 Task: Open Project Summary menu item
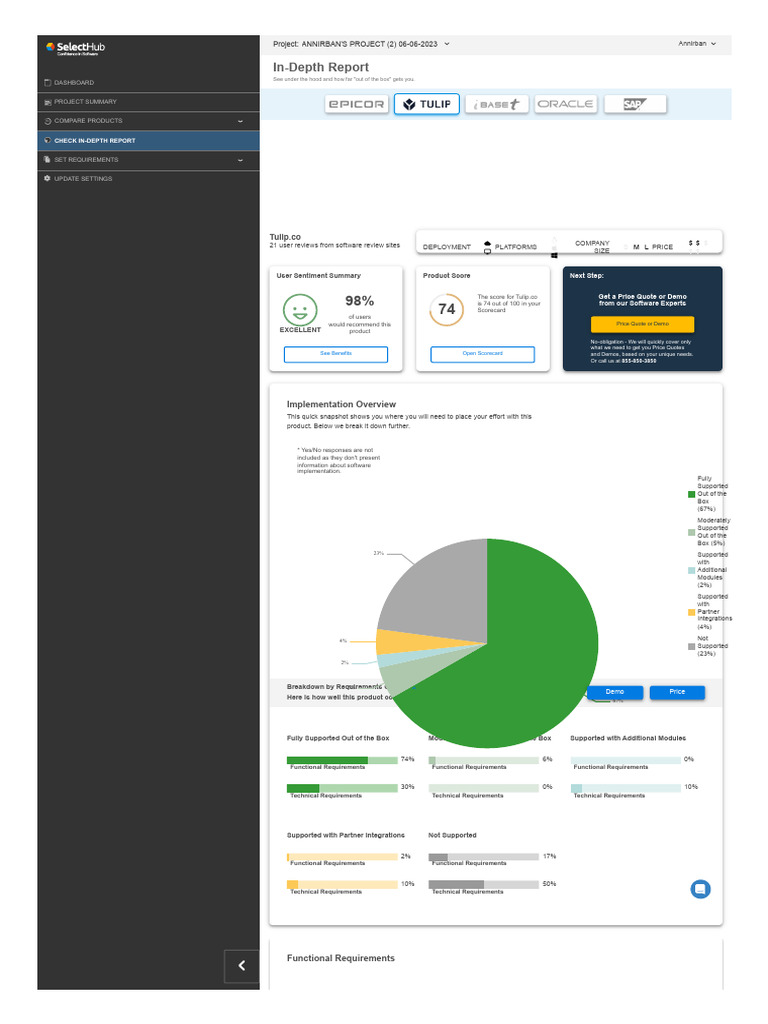click(x=148, y=102)
